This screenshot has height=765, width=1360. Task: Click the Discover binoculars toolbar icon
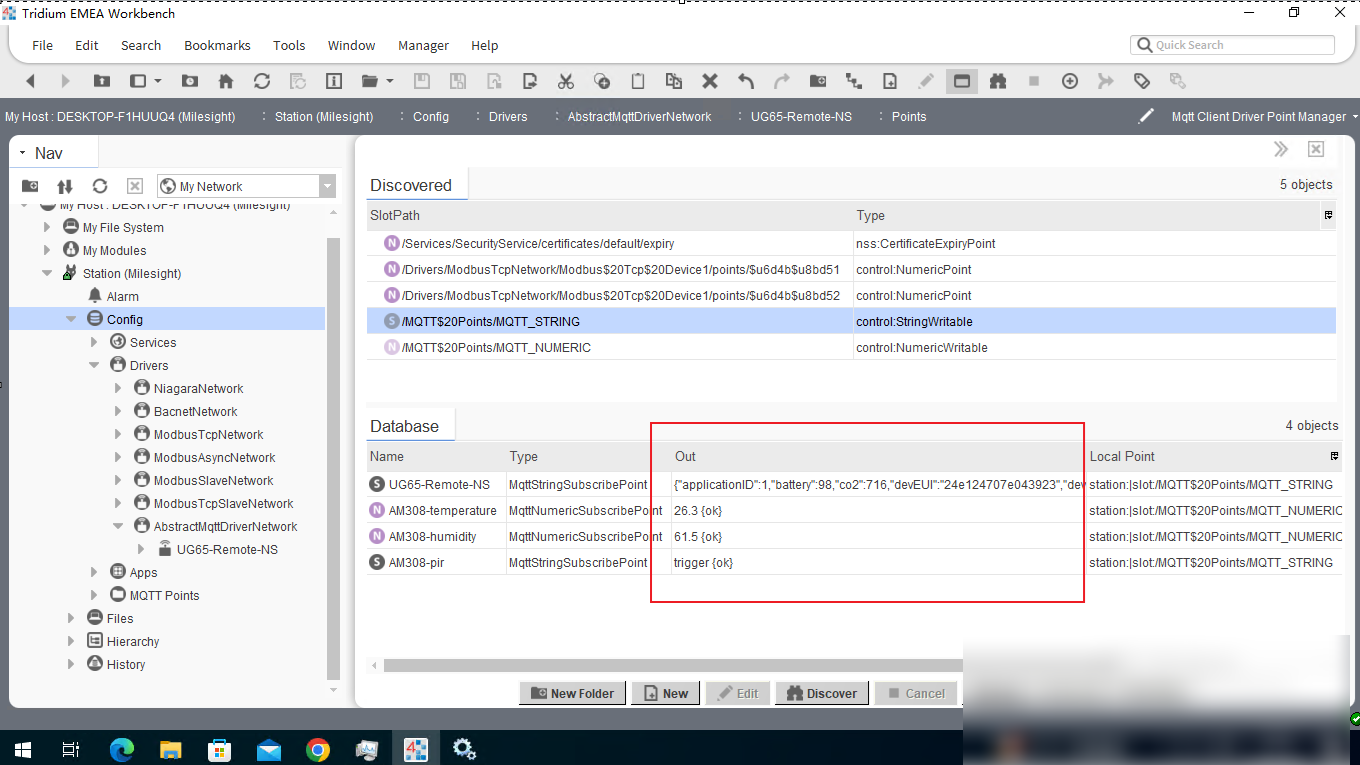click(x=997, y=81)
